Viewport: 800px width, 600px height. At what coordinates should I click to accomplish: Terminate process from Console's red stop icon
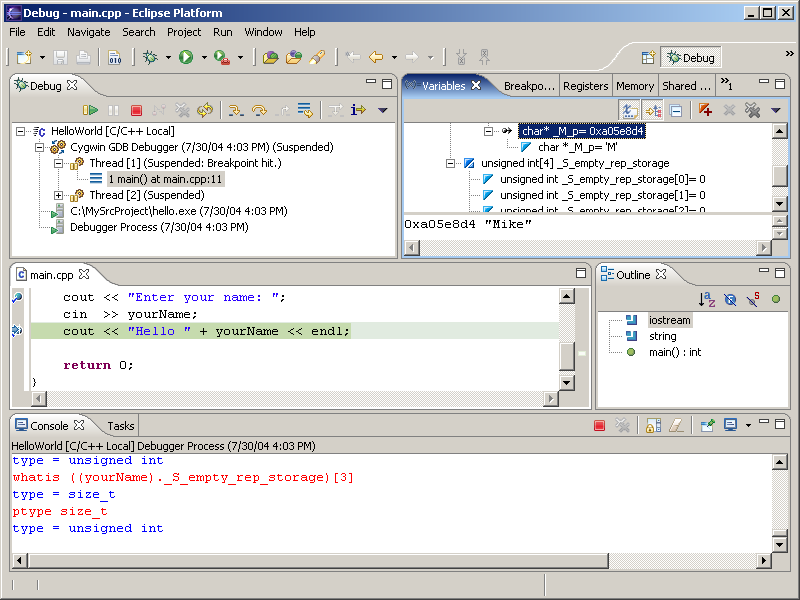tap(600, 426)
